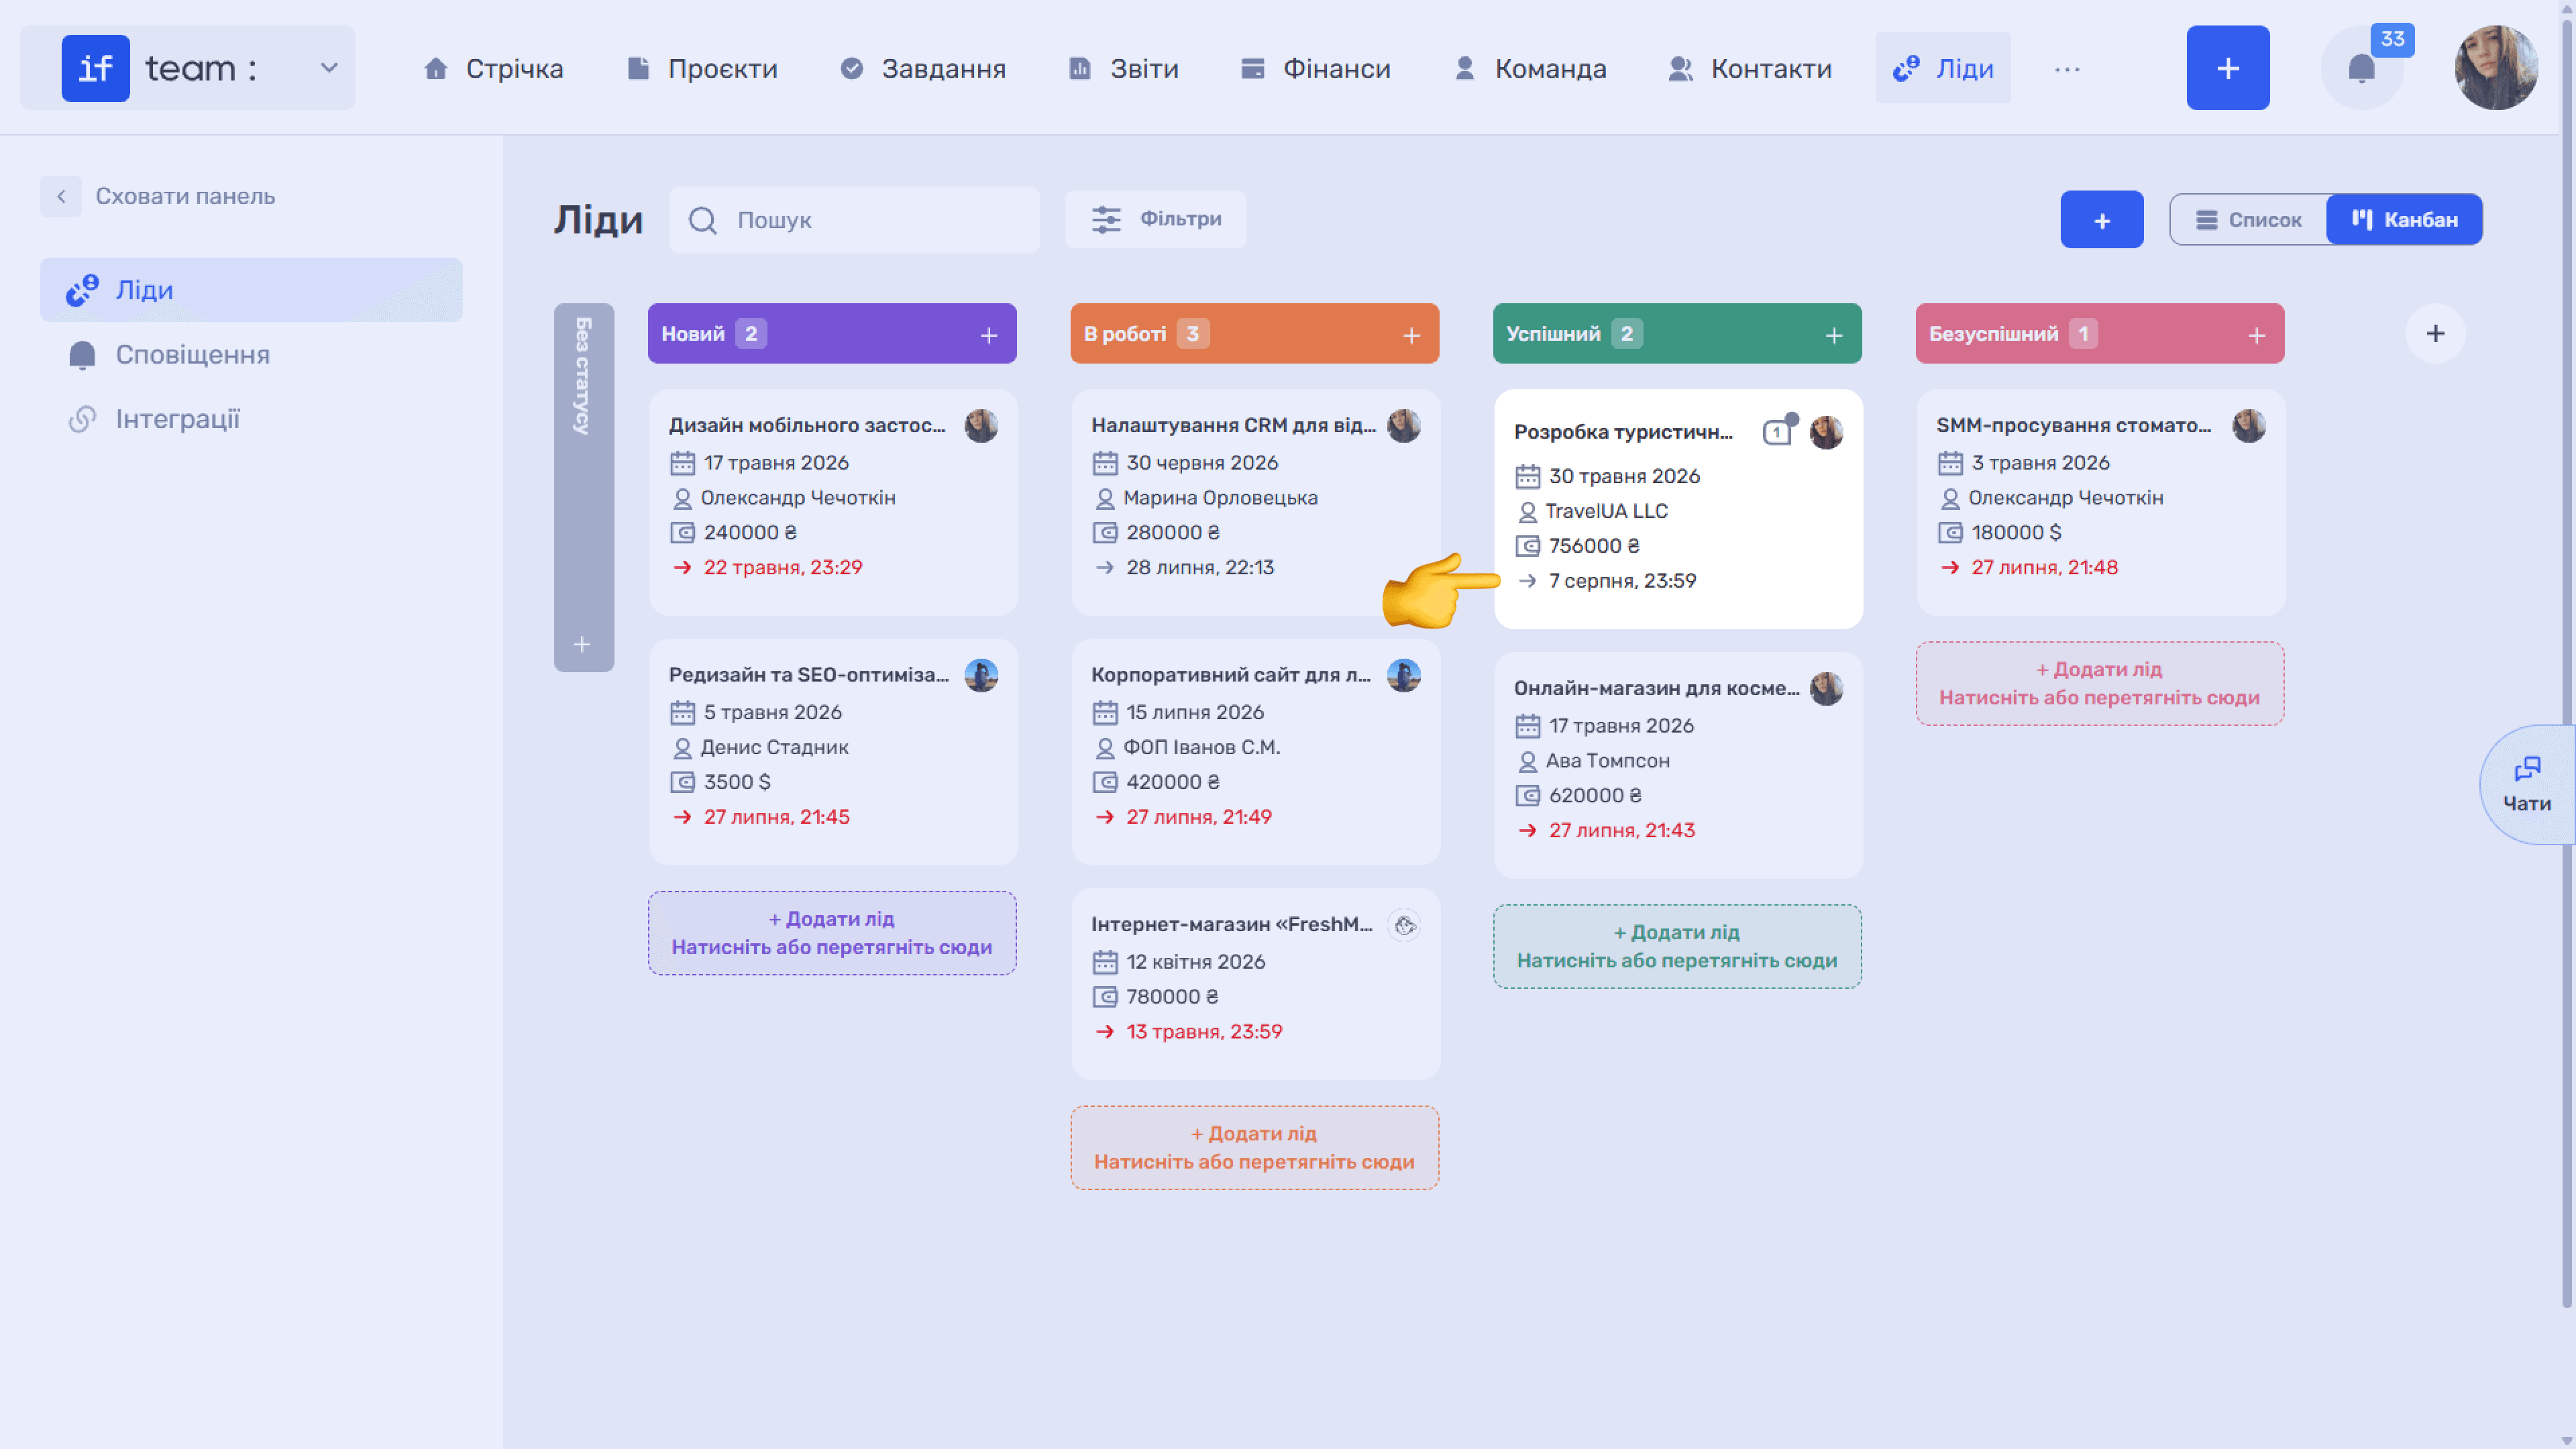Click plus in Без статусу column
The height and width of the screenshot is (1449, 2576).
[582, 644]
